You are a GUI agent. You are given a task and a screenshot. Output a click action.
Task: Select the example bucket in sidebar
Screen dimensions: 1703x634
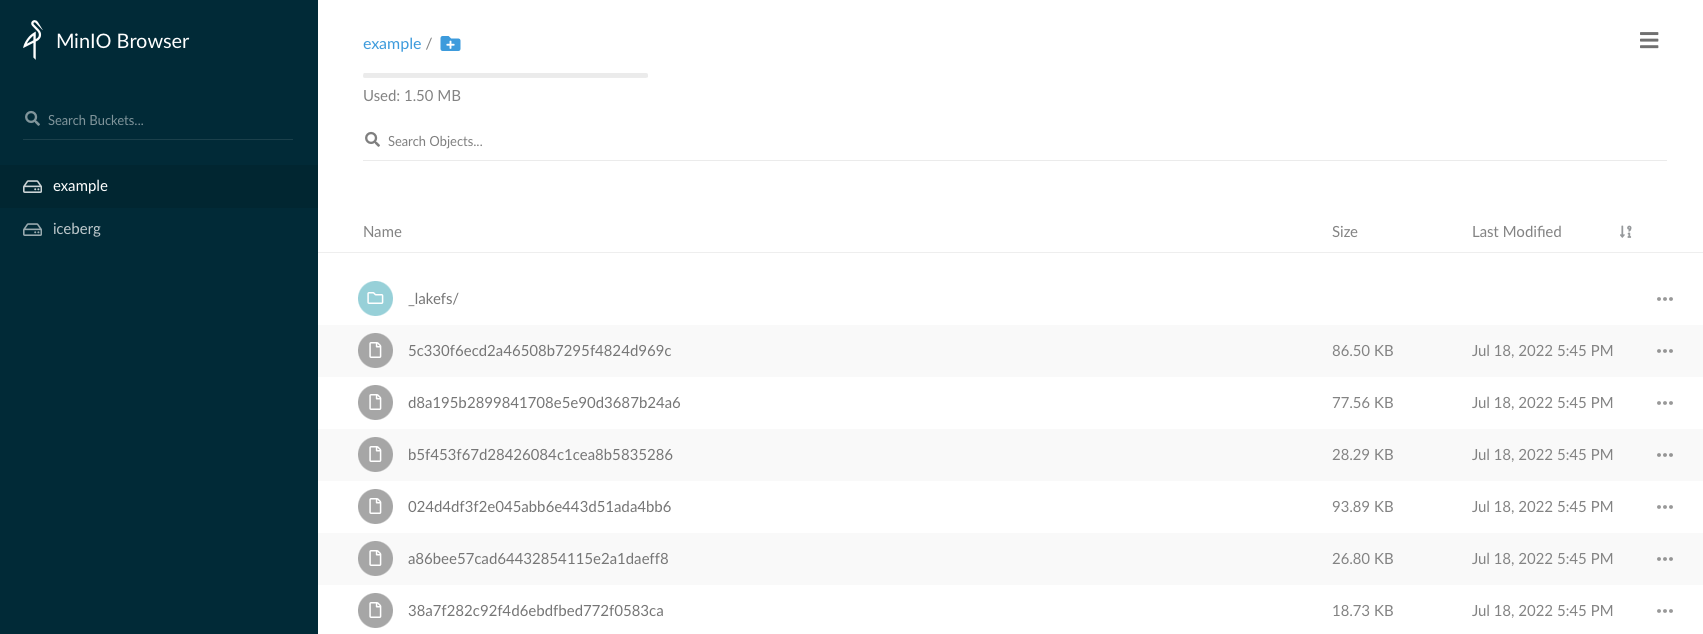pos(80,186)
